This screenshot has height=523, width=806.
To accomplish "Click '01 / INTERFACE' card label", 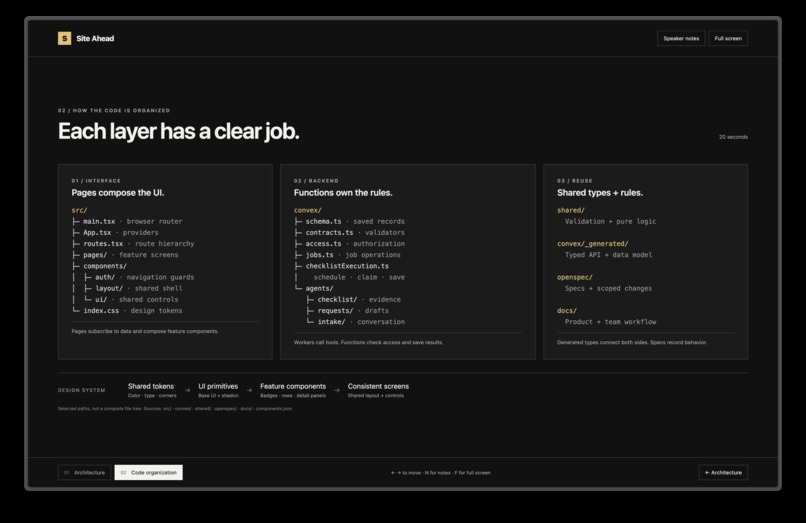I will (x=96, y=181).
